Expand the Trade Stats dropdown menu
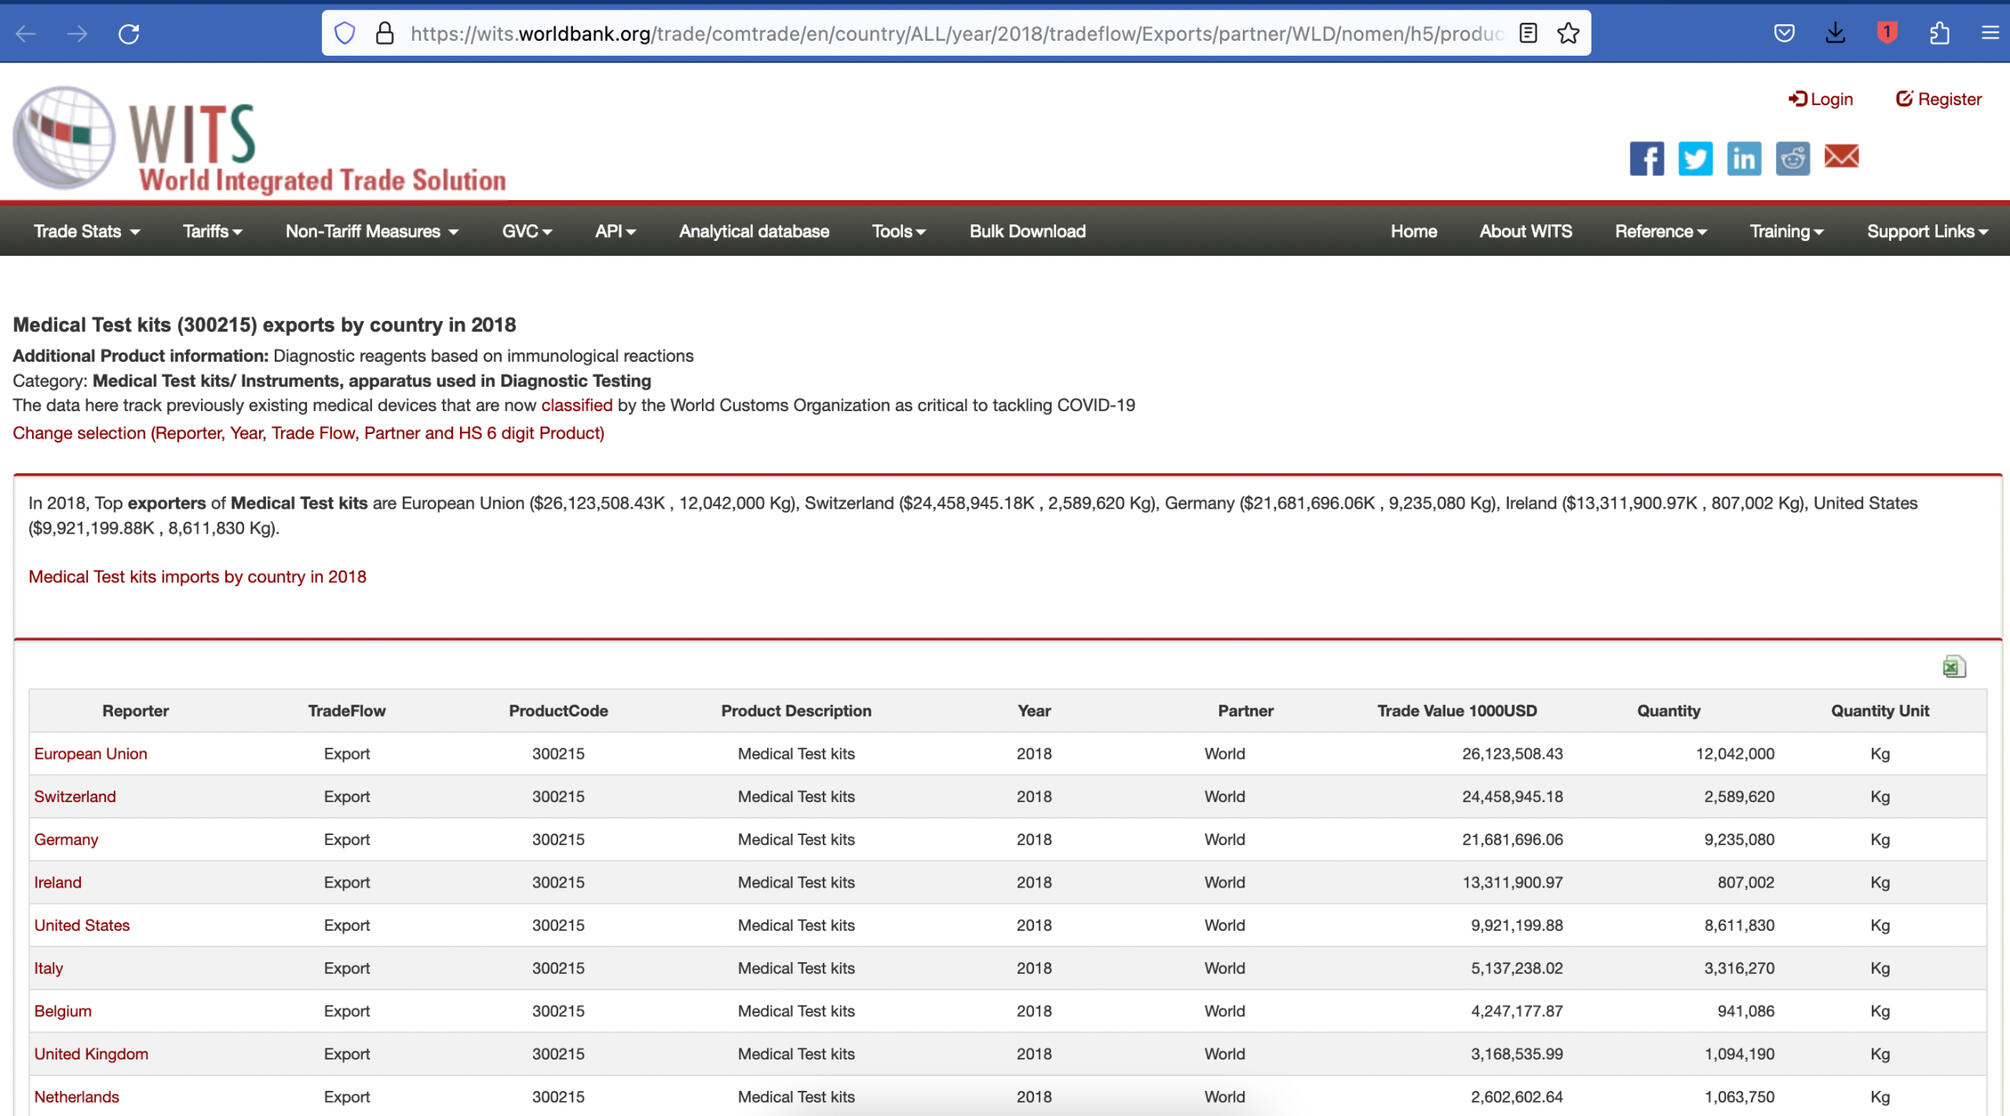Image resolution: width=2010 pixels, height=1116 pixels. tap(86, 231)
